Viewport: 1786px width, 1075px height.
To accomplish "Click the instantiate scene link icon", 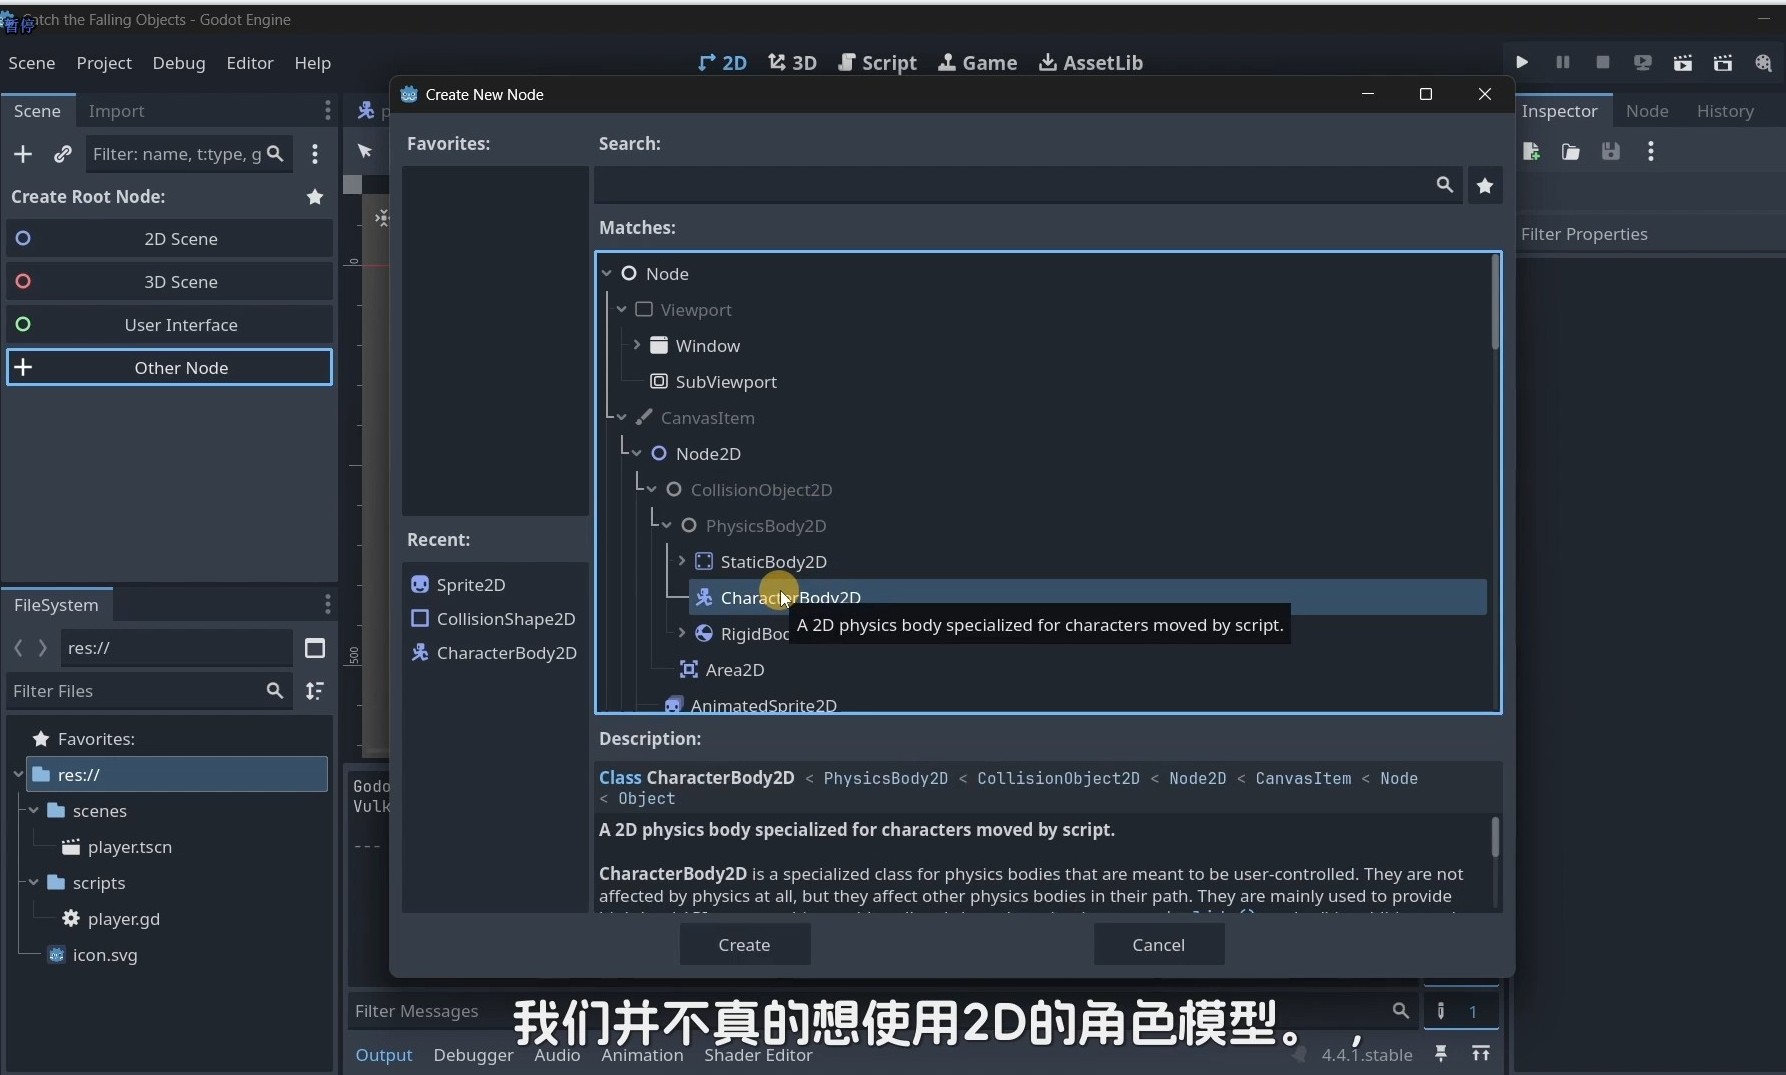I will pyautogui.click(x=62, y=154).
